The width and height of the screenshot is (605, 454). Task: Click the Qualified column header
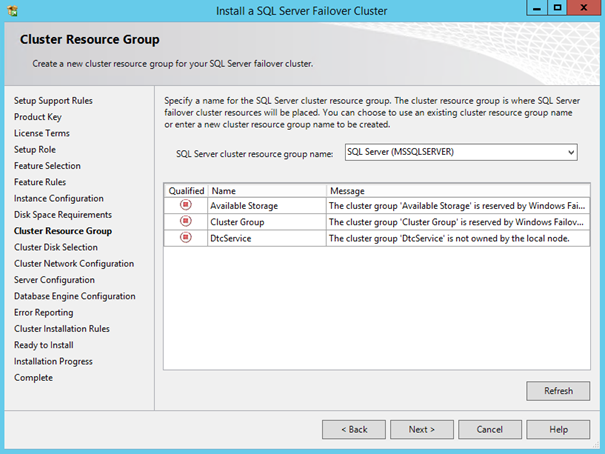click(186, 190)
